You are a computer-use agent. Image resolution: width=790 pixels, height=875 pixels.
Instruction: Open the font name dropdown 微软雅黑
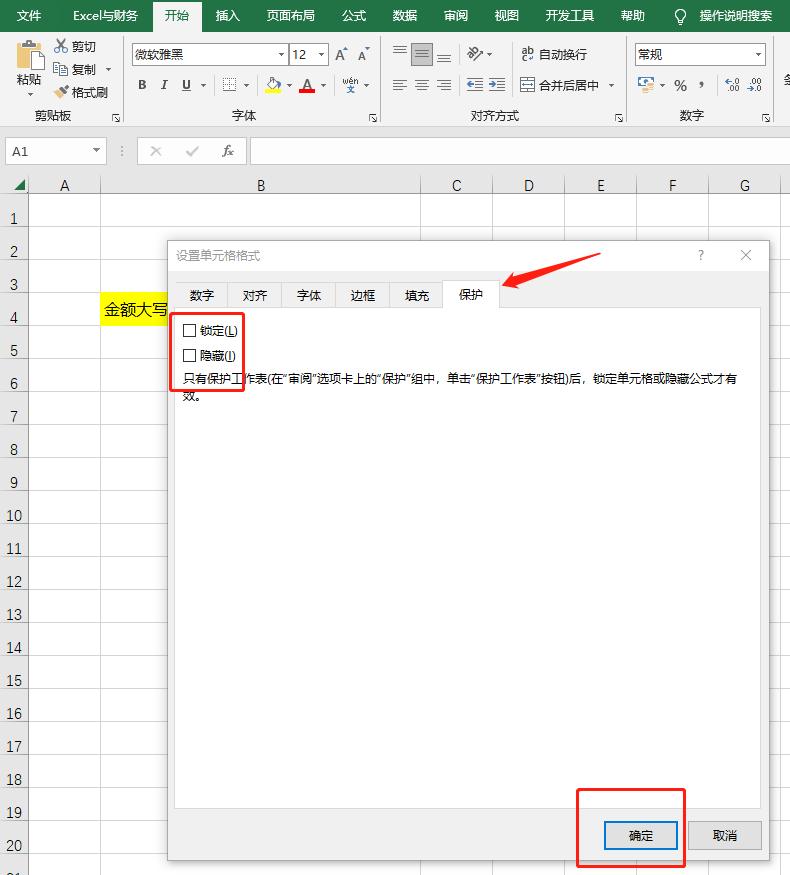coord(208,55)
